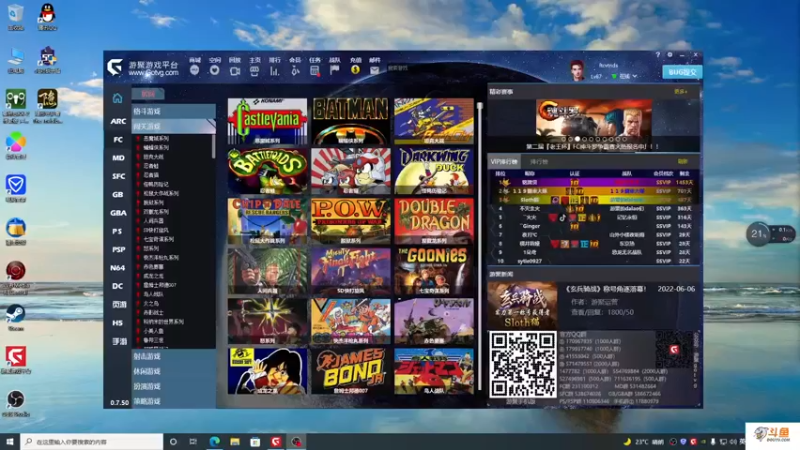Select the first banner carousel dot

[x=564, y=139]
